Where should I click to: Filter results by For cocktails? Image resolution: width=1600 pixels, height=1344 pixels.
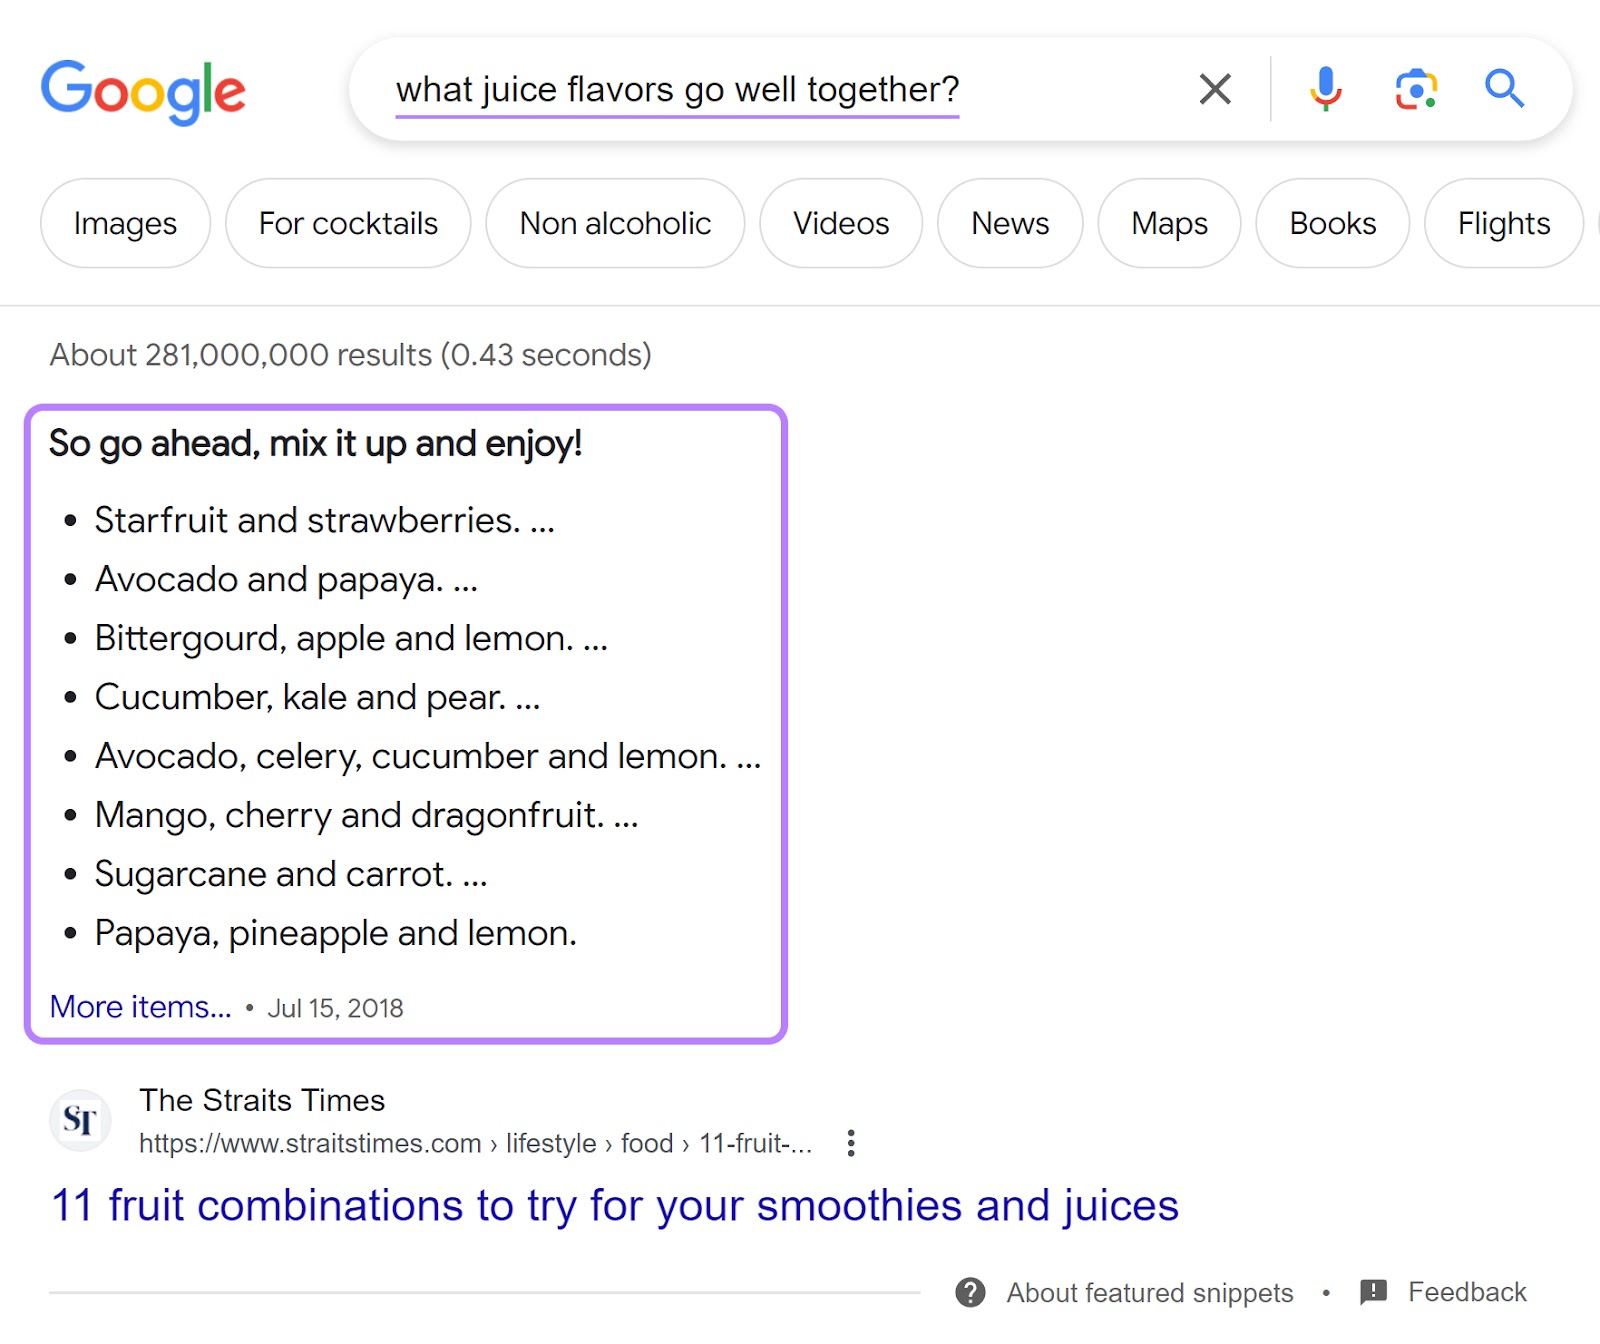pos(348,223)
